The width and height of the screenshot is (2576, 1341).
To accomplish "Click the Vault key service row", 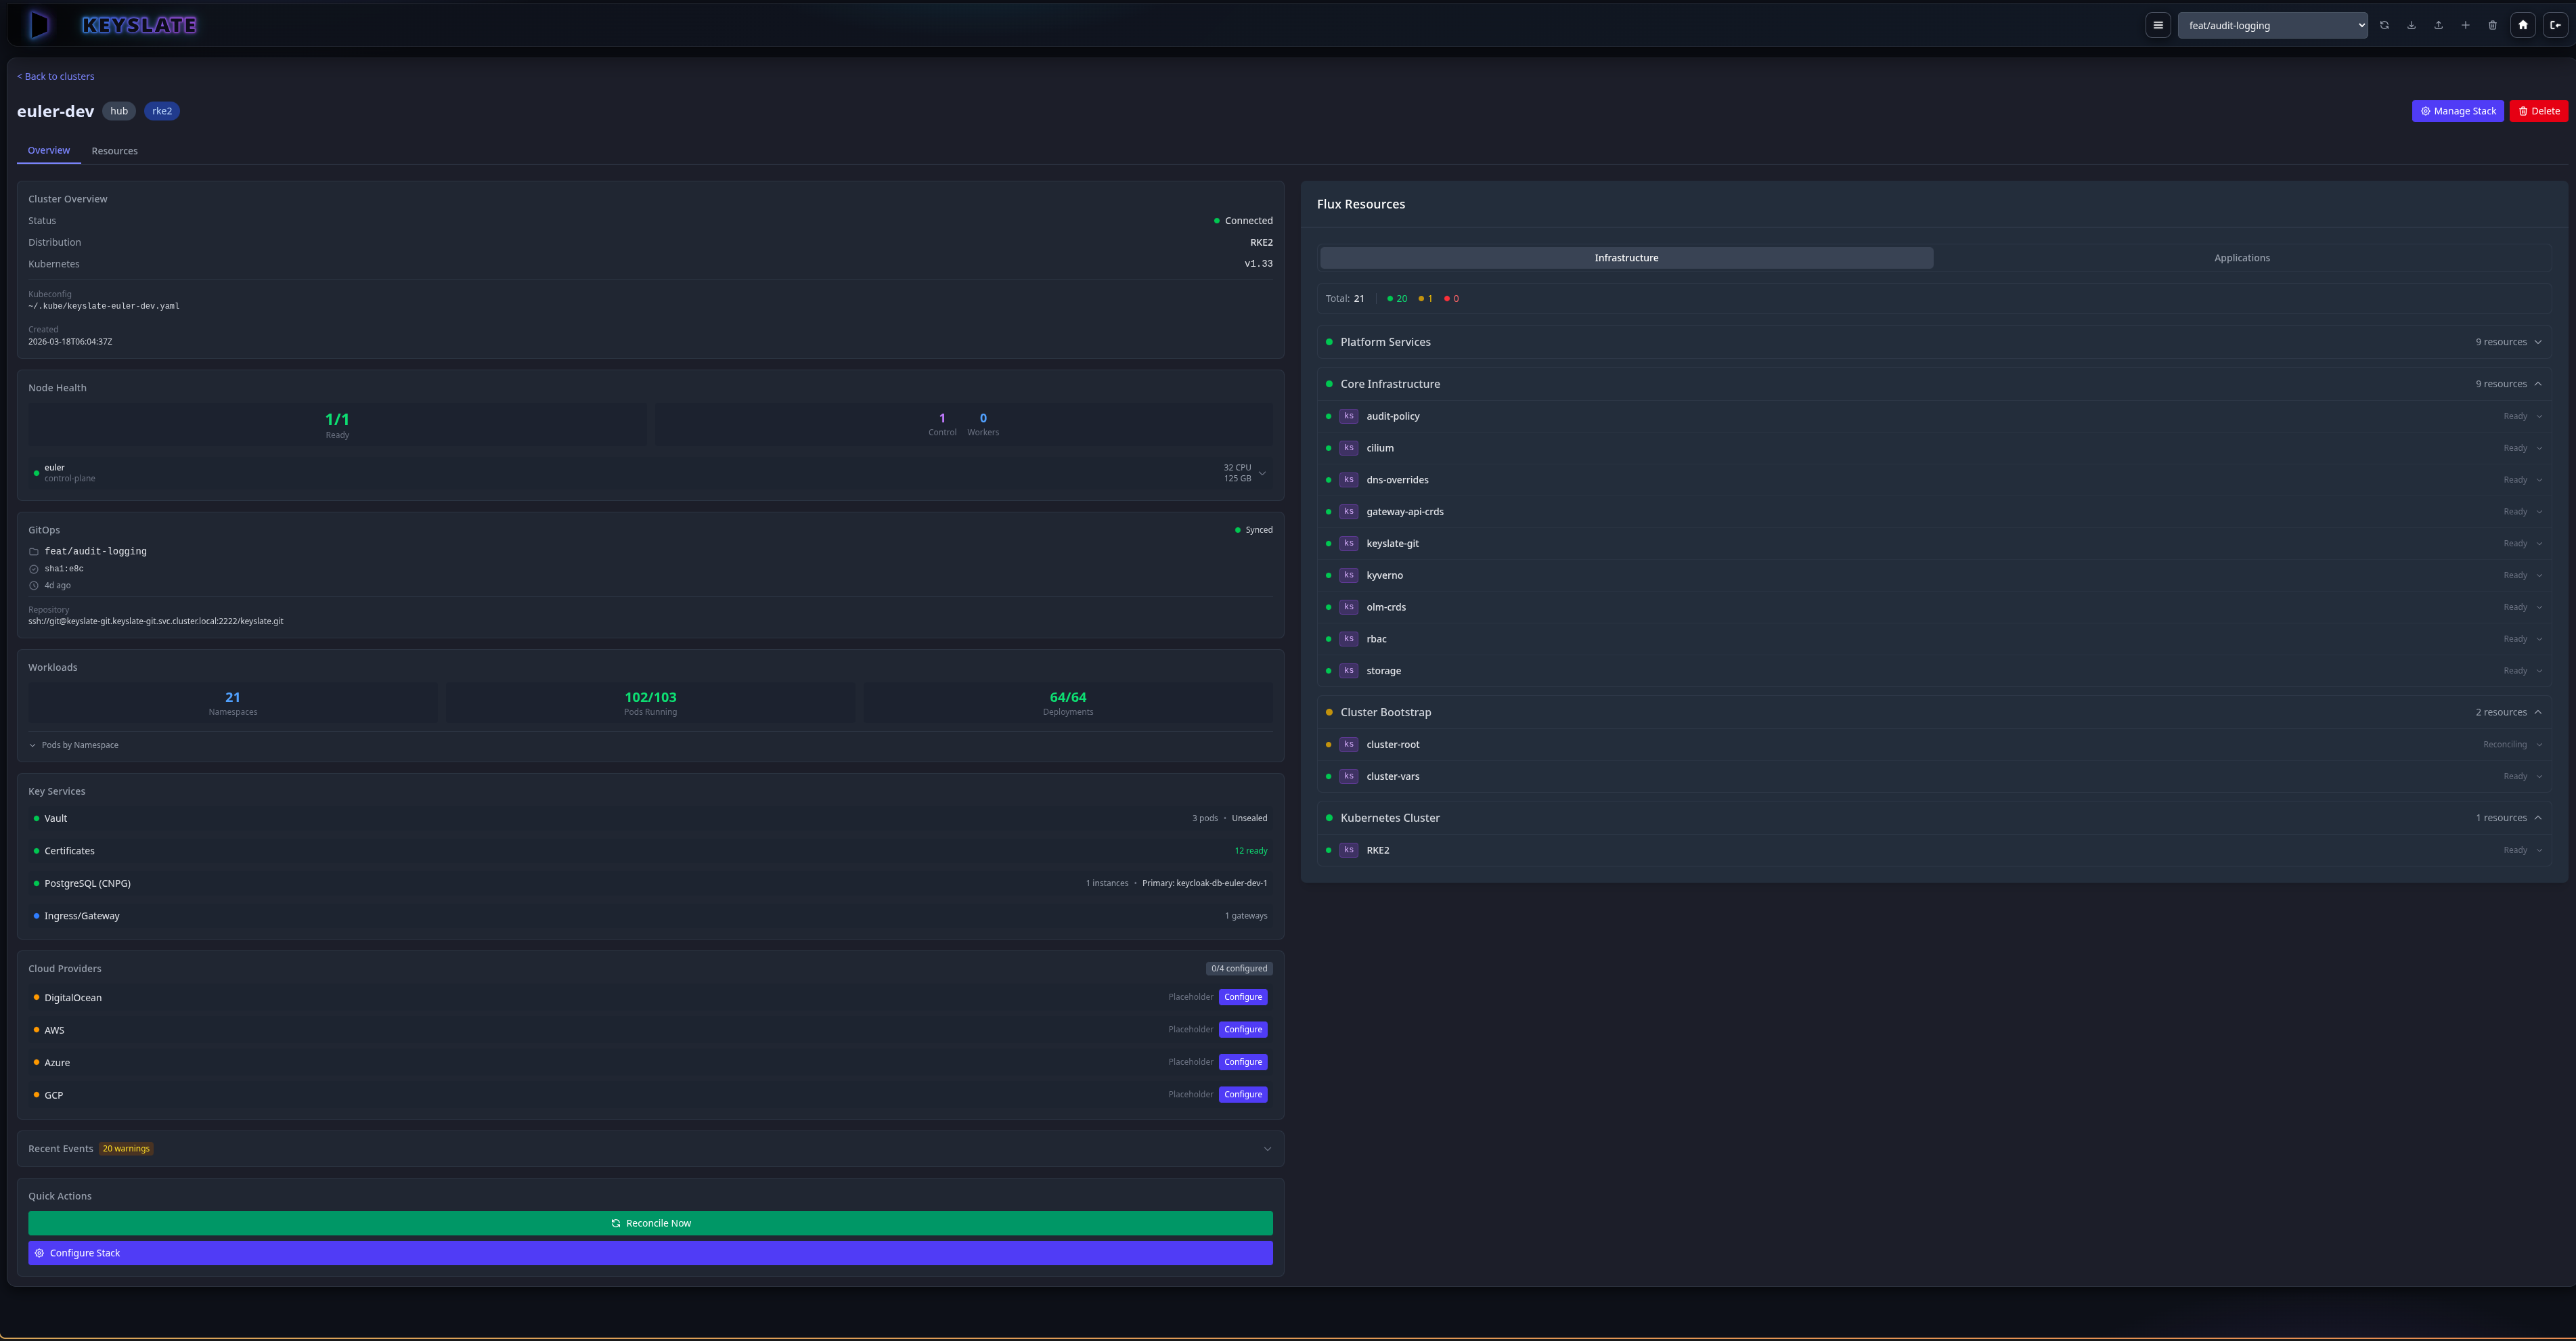I will coord(650,818).
